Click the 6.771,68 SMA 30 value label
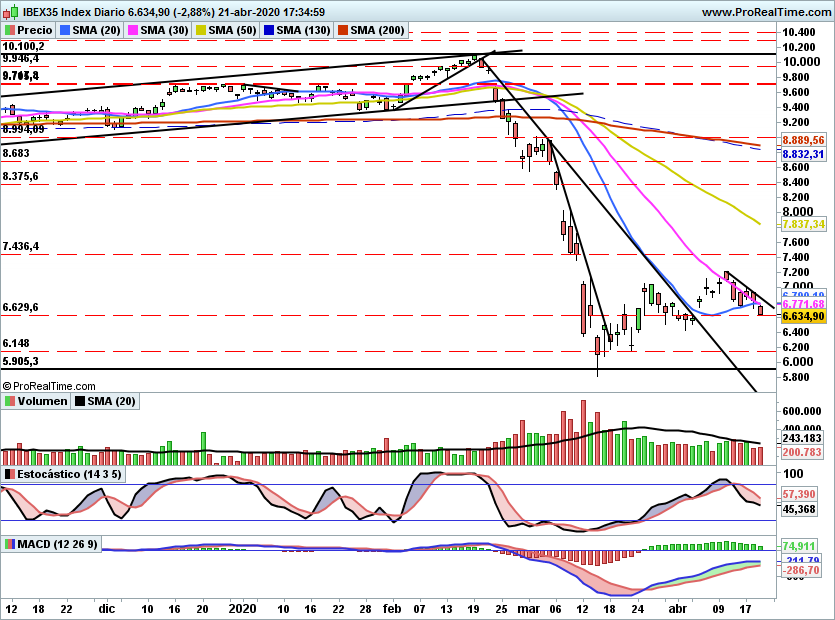This screenshot has height=620, width=835. [x=804, y=304]
